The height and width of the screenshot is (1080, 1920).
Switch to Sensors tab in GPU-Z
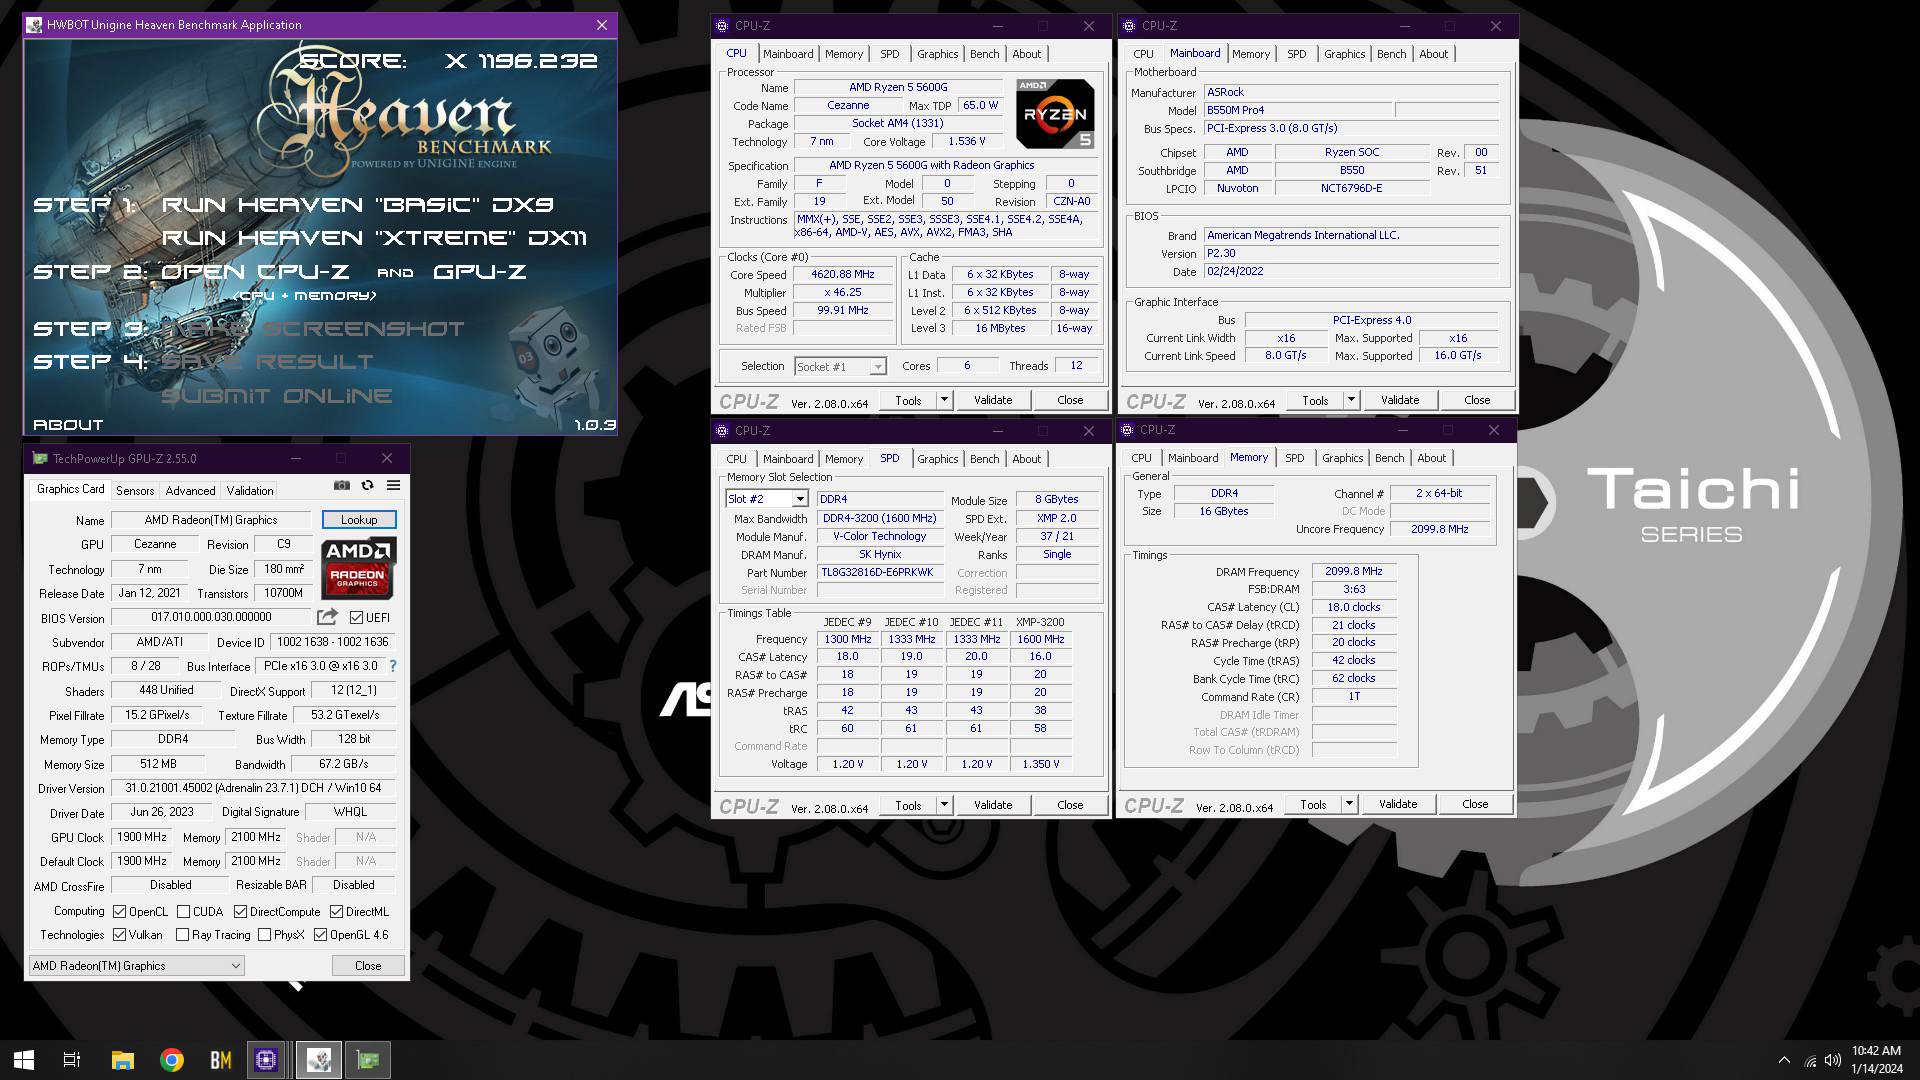point(135,491)
